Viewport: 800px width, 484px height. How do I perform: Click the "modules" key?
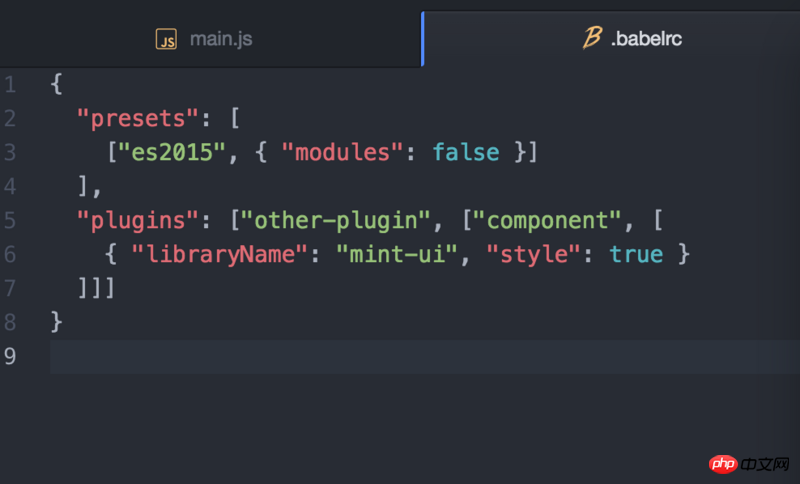click(x=342, y=152)
